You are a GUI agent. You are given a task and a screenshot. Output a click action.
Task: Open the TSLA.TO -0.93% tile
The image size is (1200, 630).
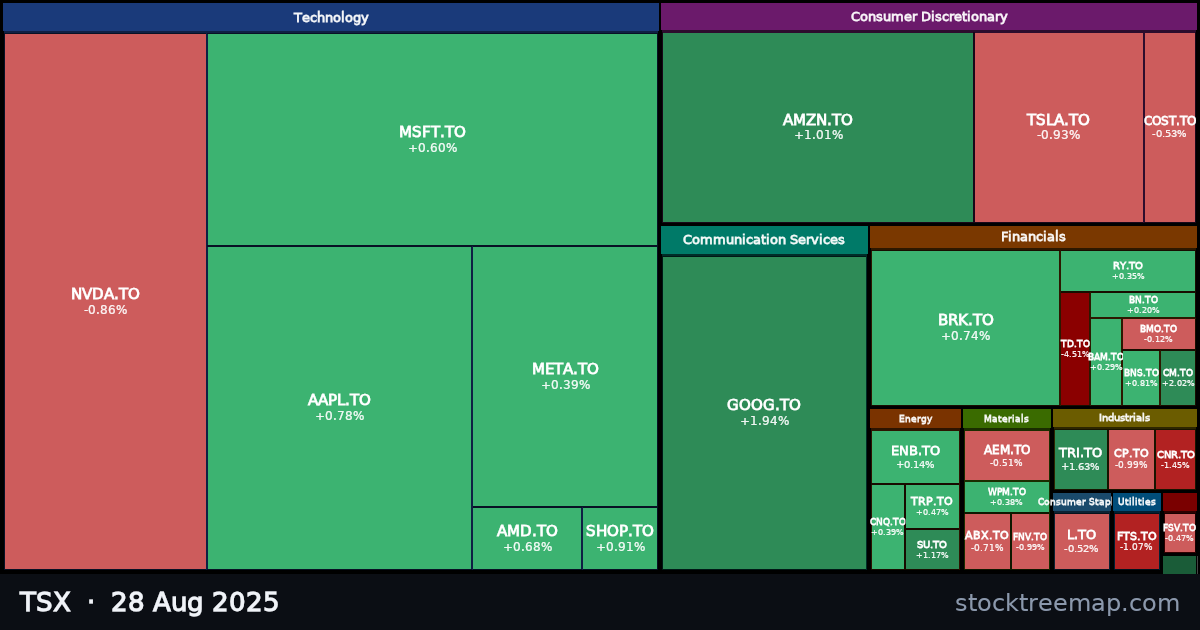click(x=1059, y=127)
